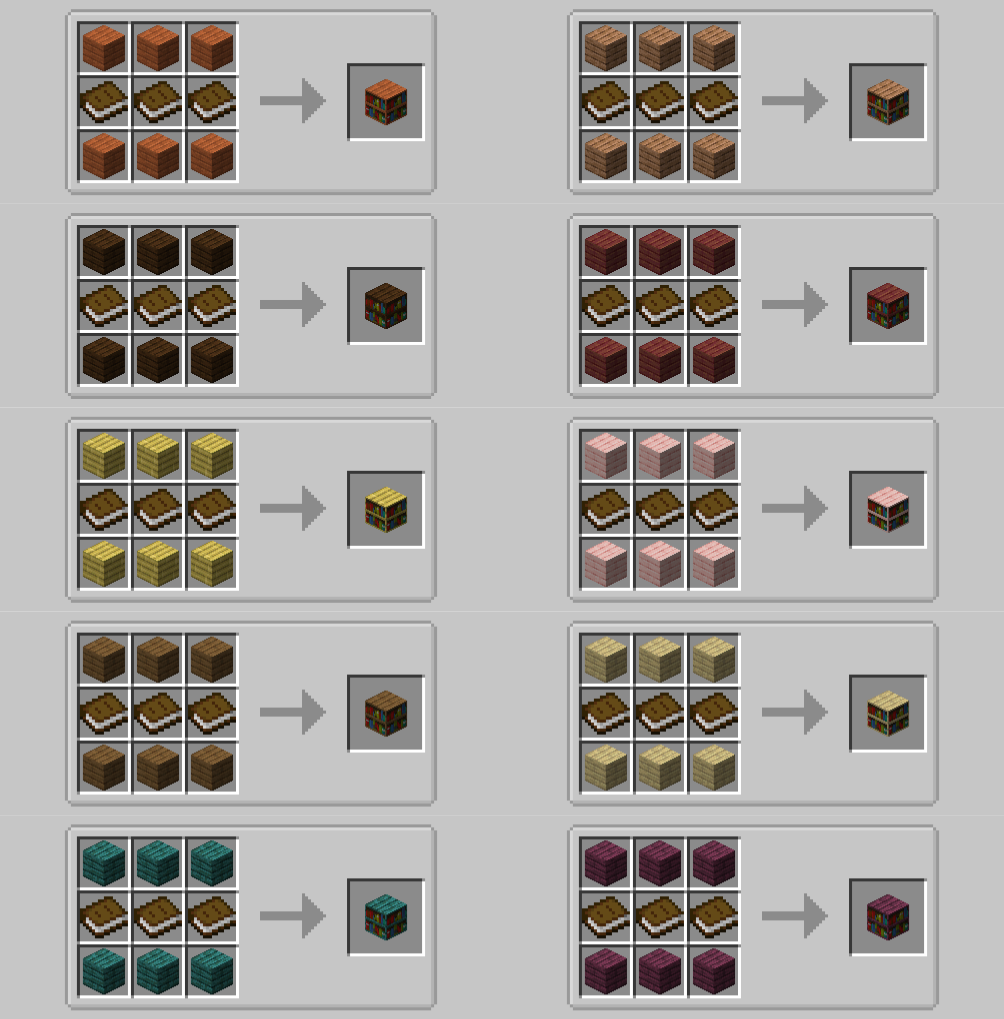Image resolution: width=1004 pixels, height=1019 pixels.
Task: Click top-left acacia planks in first recipe
Action: pos(104,47)
